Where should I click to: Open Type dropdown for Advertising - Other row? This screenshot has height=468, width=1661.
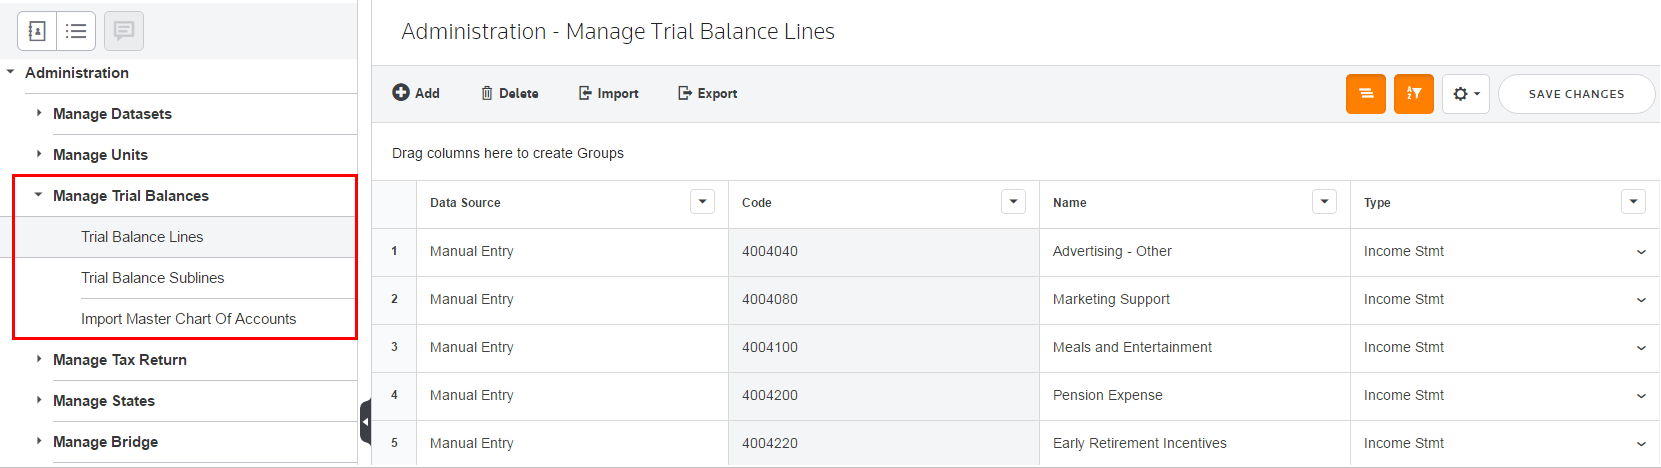point(1640,252)
